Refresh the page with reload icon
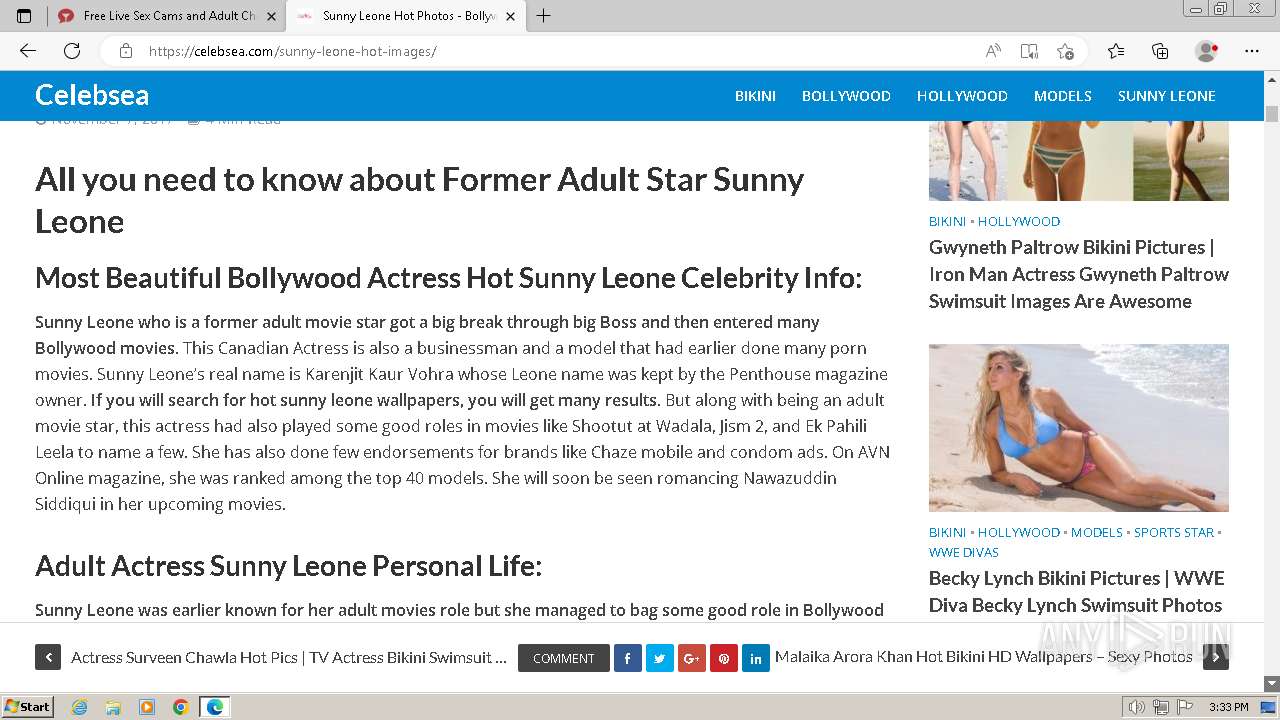 (x=72, y=51)
